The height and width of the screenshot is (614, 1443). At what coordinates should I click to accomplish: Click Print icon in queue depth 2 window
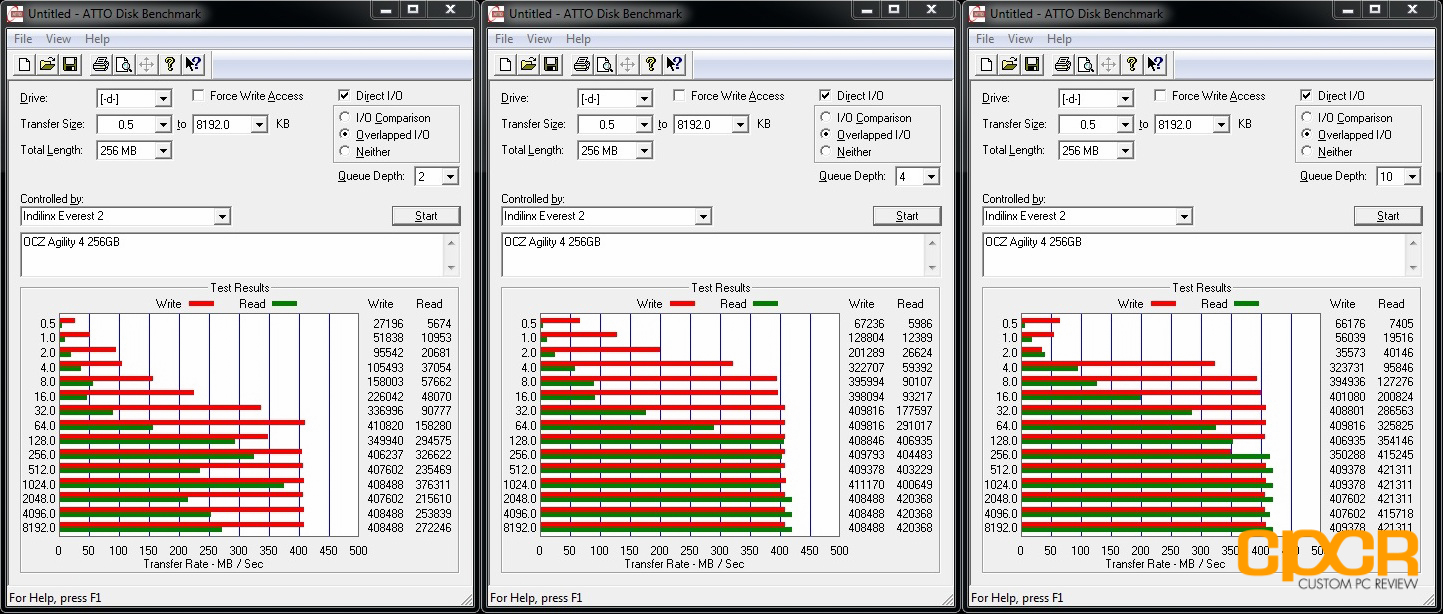(x=100, y=65)
